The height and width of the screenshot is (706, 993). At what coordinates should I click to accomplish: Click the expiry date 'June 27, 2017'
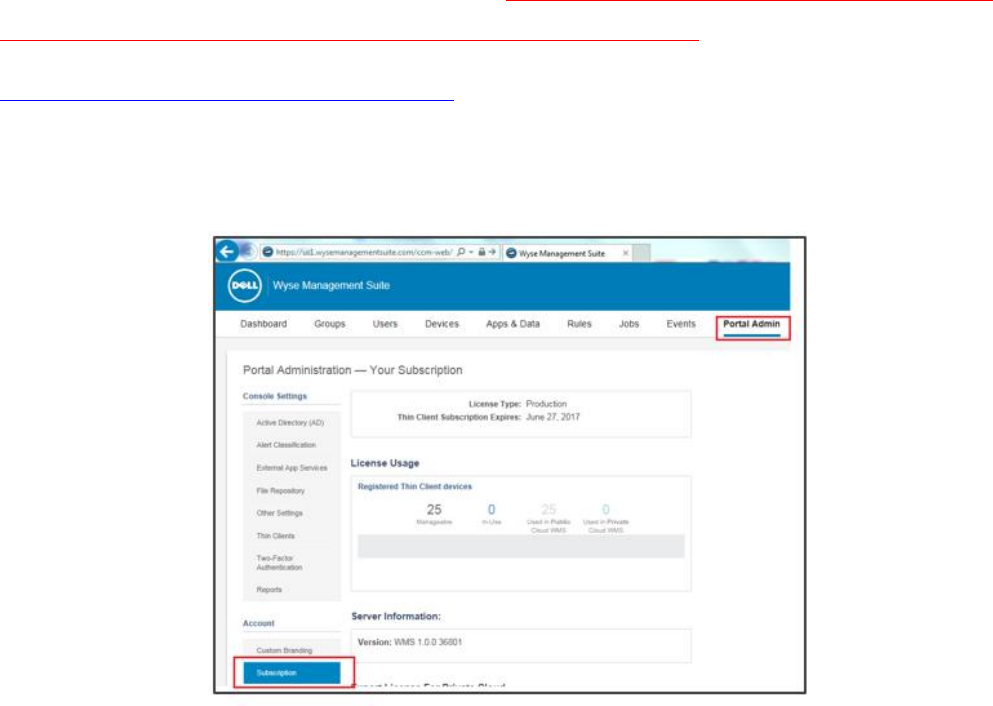pos(553,417)
